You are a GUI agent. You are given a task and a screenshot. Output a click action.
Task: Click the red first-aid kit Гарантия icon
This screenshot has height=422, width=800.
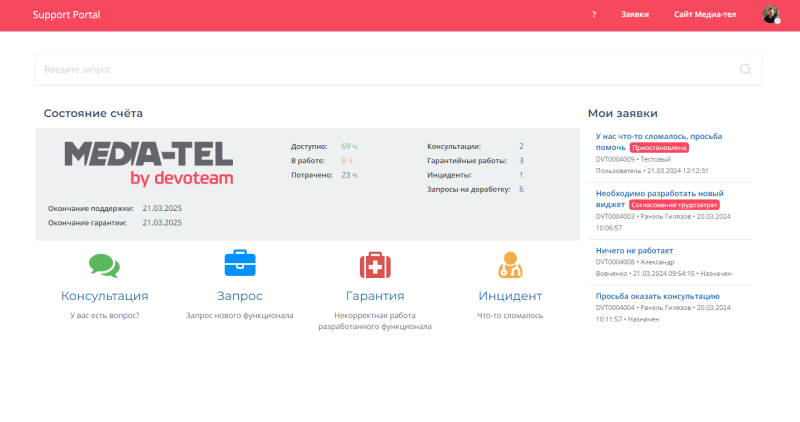pos(375,265)
